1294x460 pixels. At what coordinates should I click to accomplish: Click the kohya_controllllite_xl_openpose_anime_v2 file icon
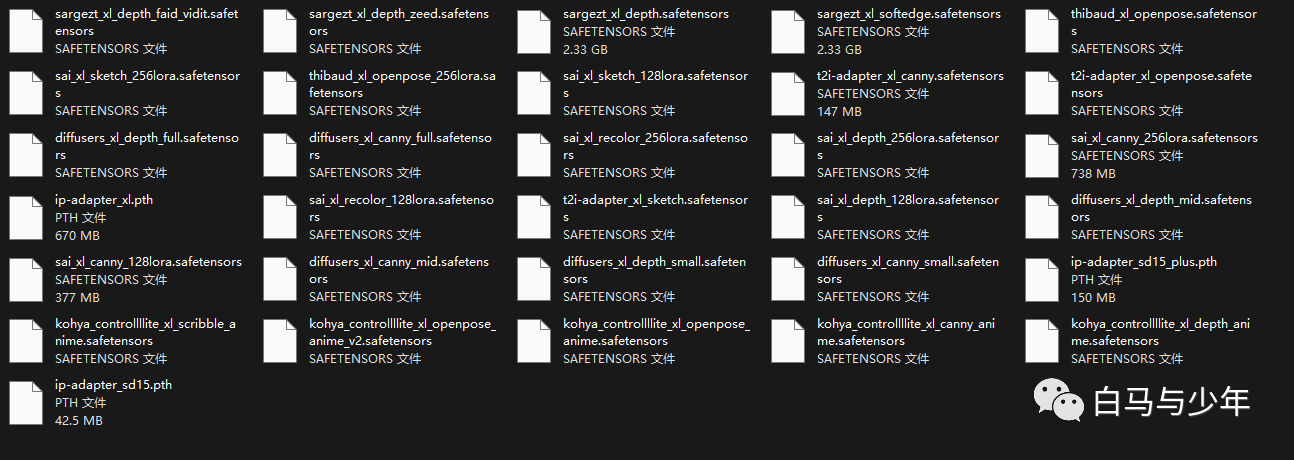[x=280, y=341]
